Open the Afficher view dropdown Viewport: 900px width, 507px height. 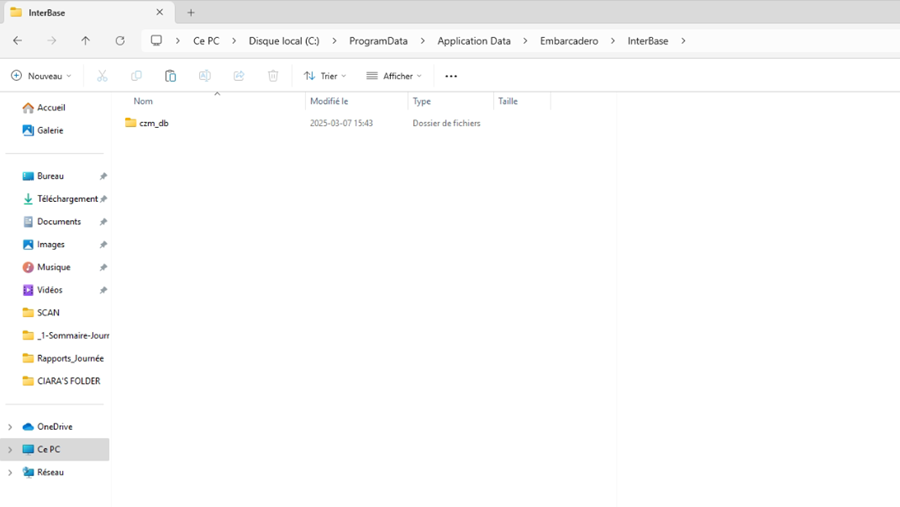pyautogui.click(x=394, y=76)
